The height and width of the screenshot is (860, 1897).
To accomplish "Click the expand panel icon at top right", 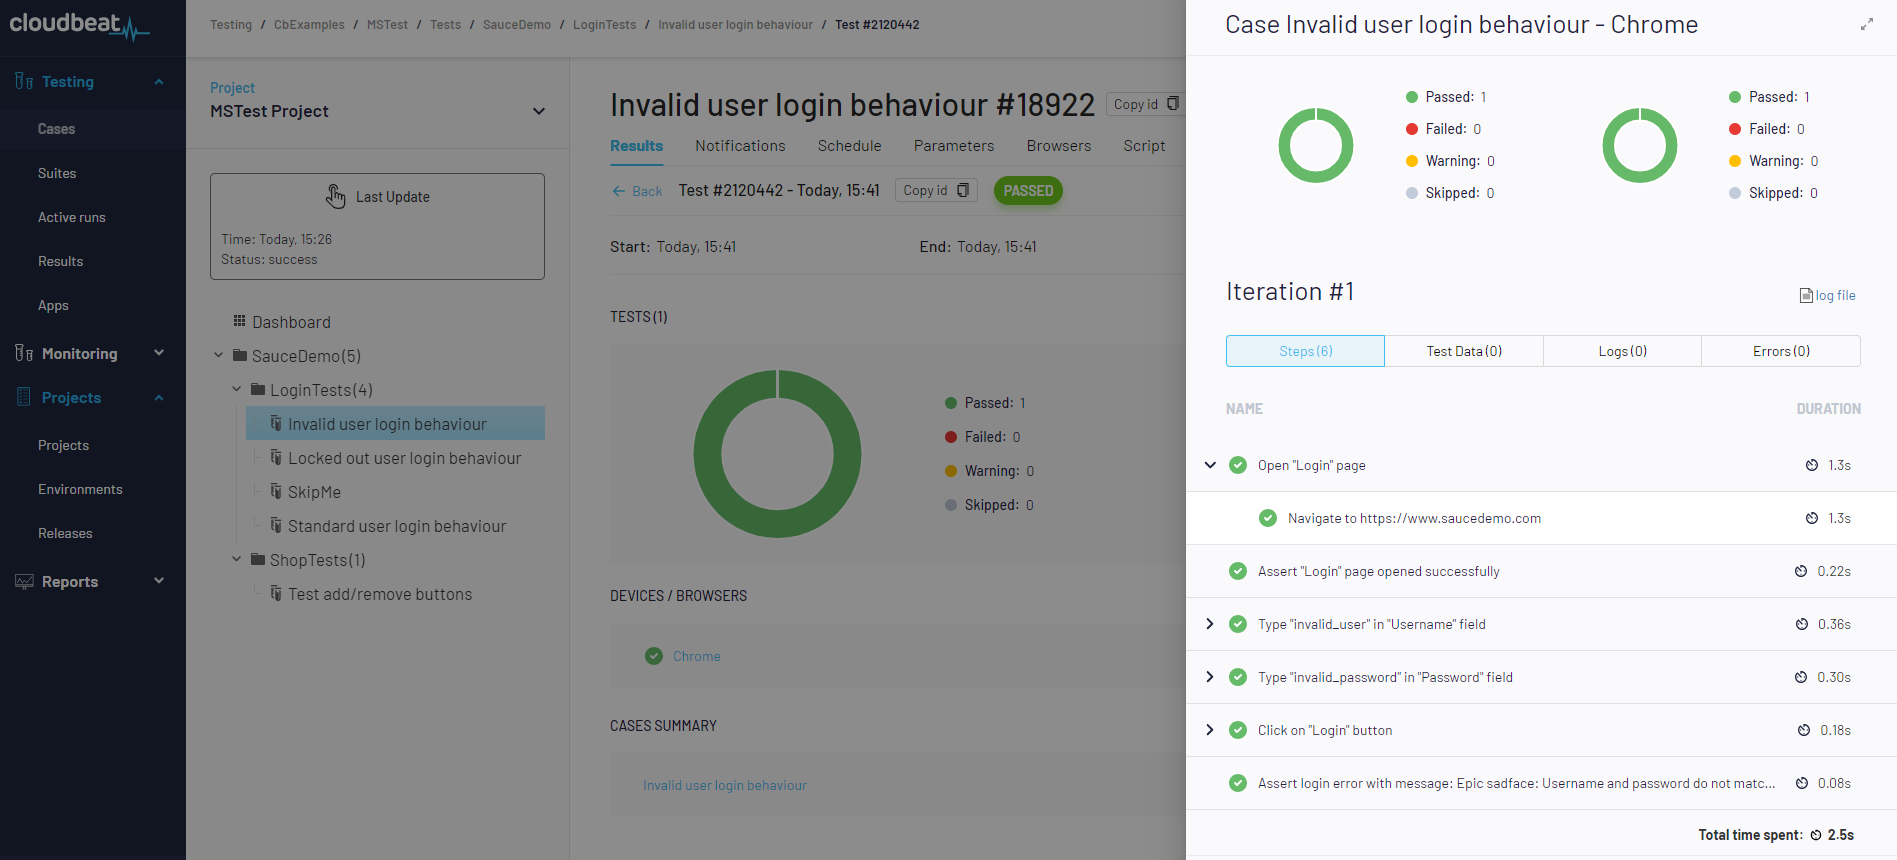I will [x=1866, y=24].
